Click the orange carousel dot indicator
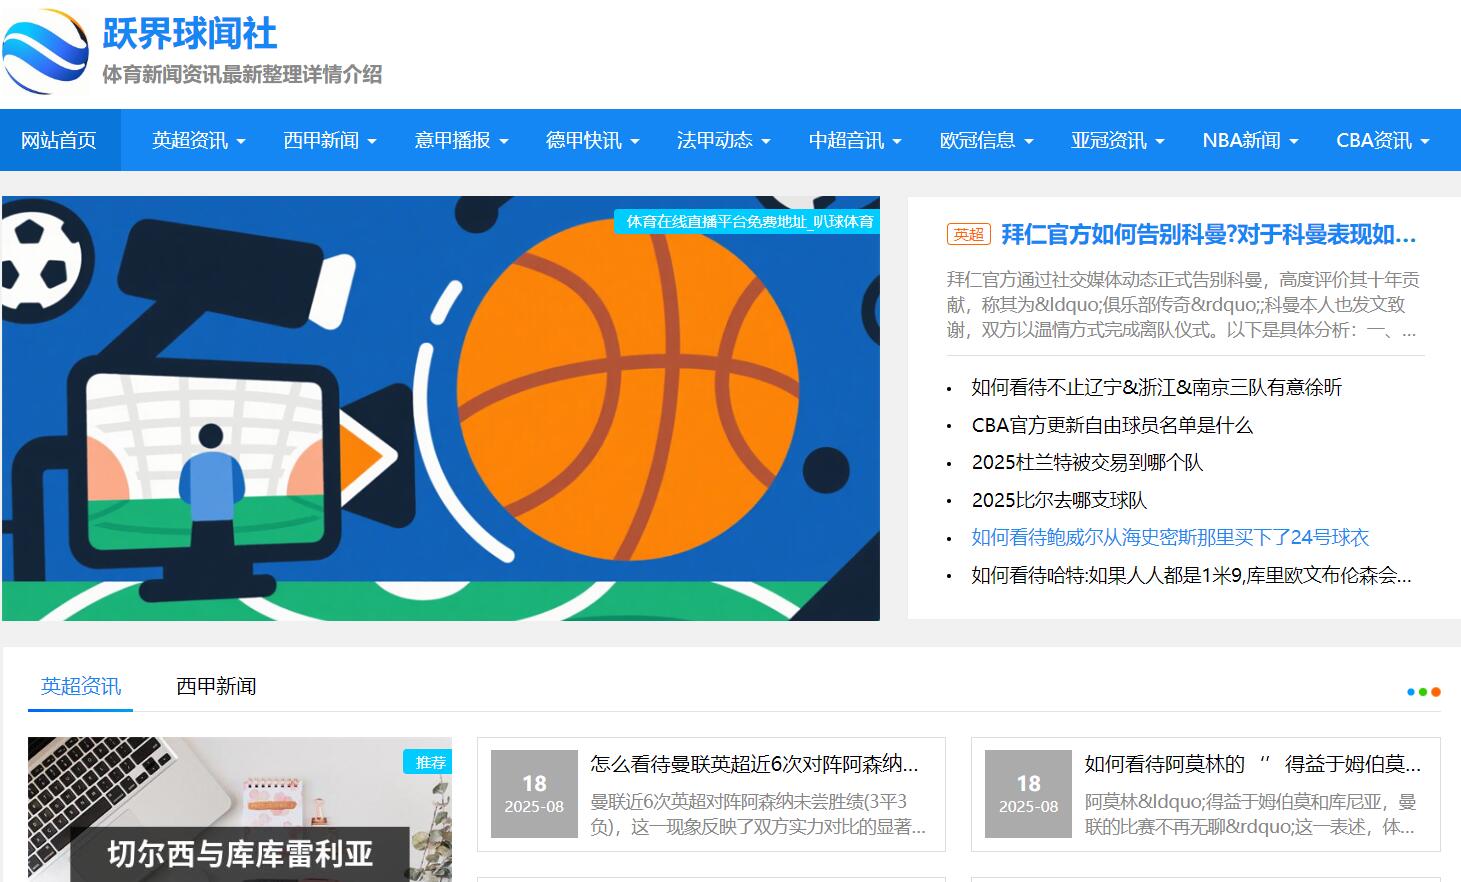The width and height of the screenshot is (1461, 882). 1436,692
